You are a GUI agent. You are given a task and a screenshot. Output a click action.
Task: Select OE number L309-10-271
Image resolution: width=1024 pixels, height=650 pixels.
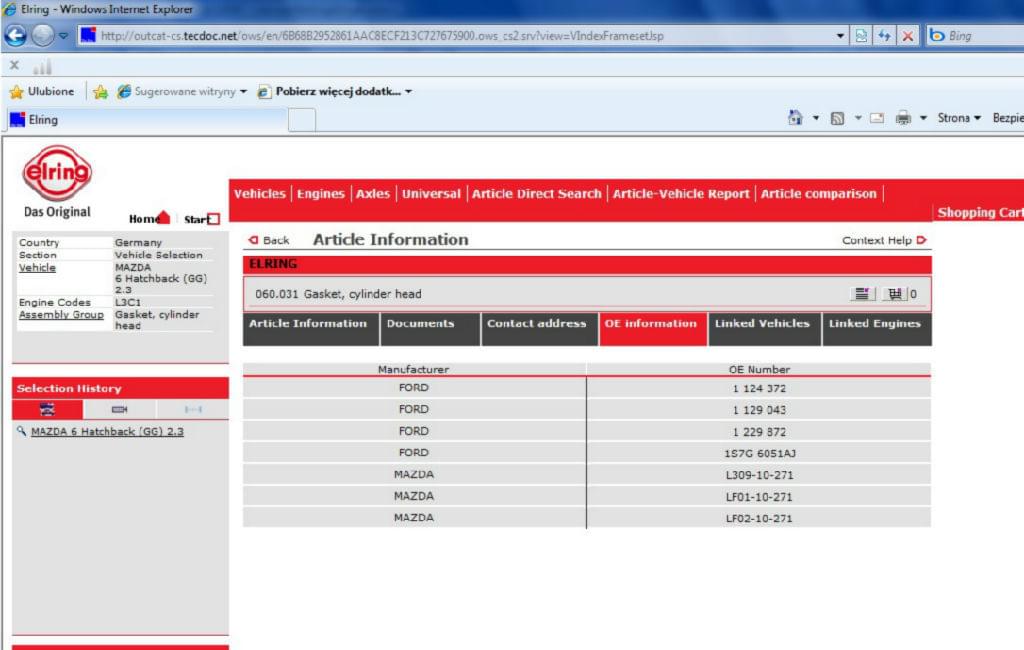pos(759,475)
